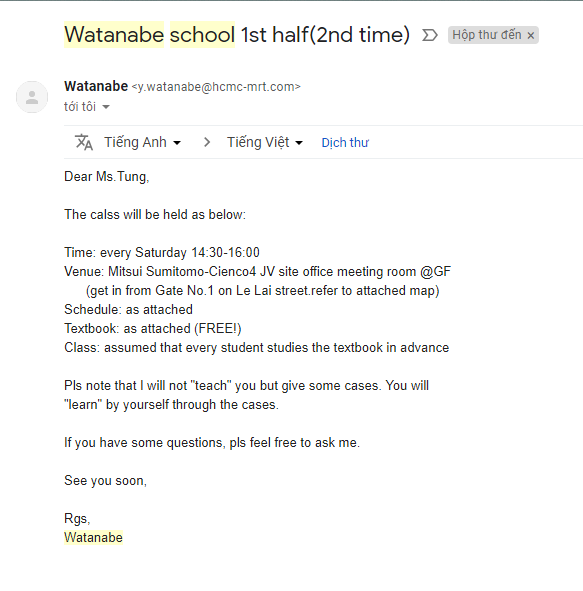Click the arrow between language selectors
Image resolution: width=583 pixels, height=591 pixels.
pos(207,142)
